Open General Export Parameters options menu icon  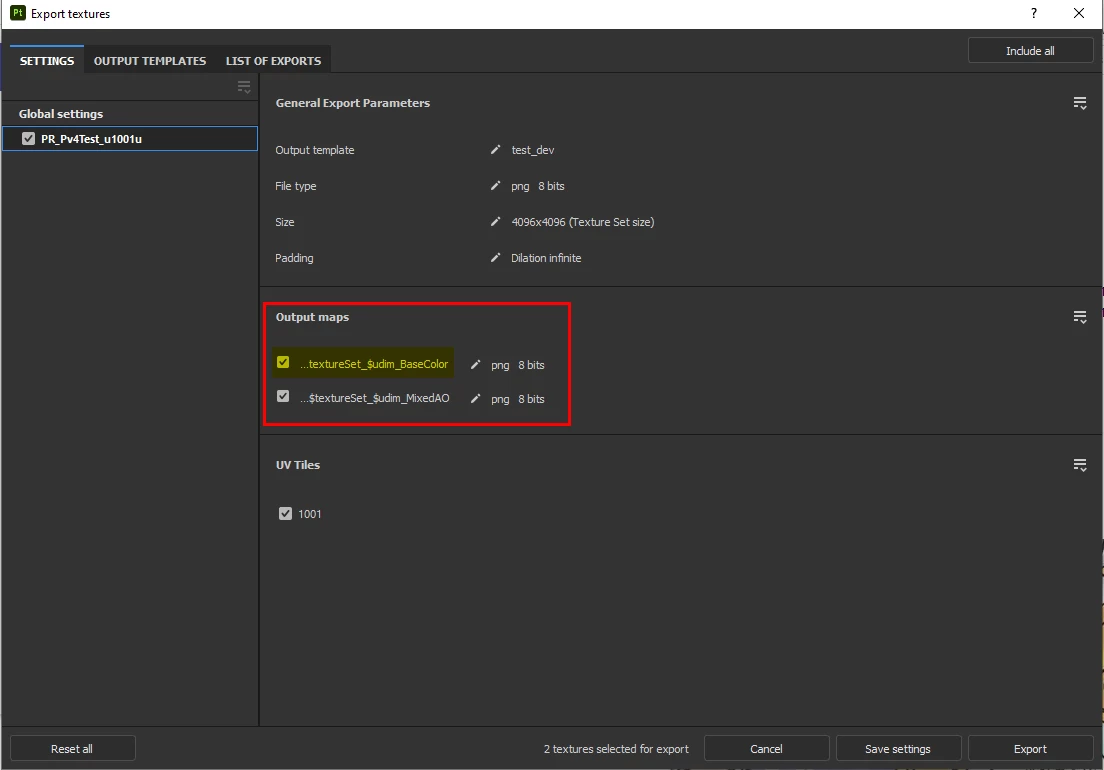coord(1079,103)
